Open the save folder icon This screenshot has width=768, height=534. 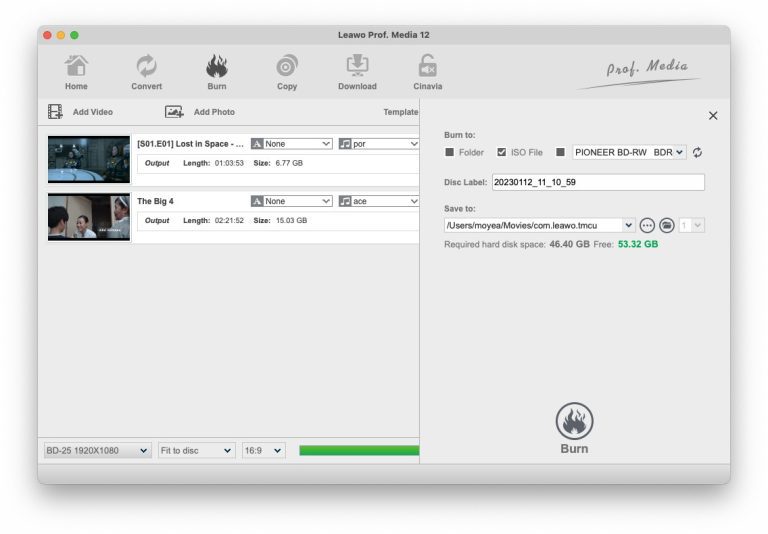point(666,225)
